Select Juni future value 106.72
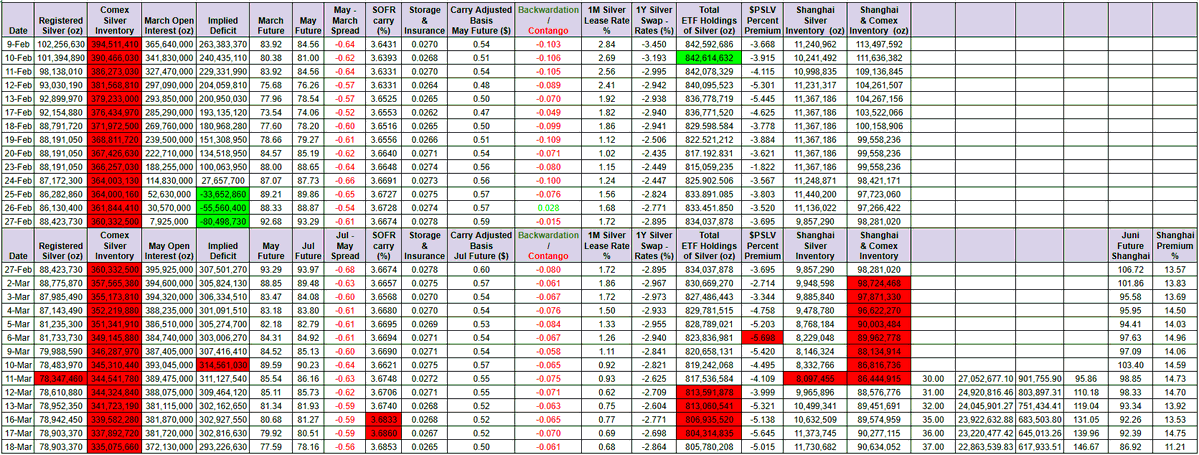Viewport: 1199px width, 455px height. coord(1131,270)
